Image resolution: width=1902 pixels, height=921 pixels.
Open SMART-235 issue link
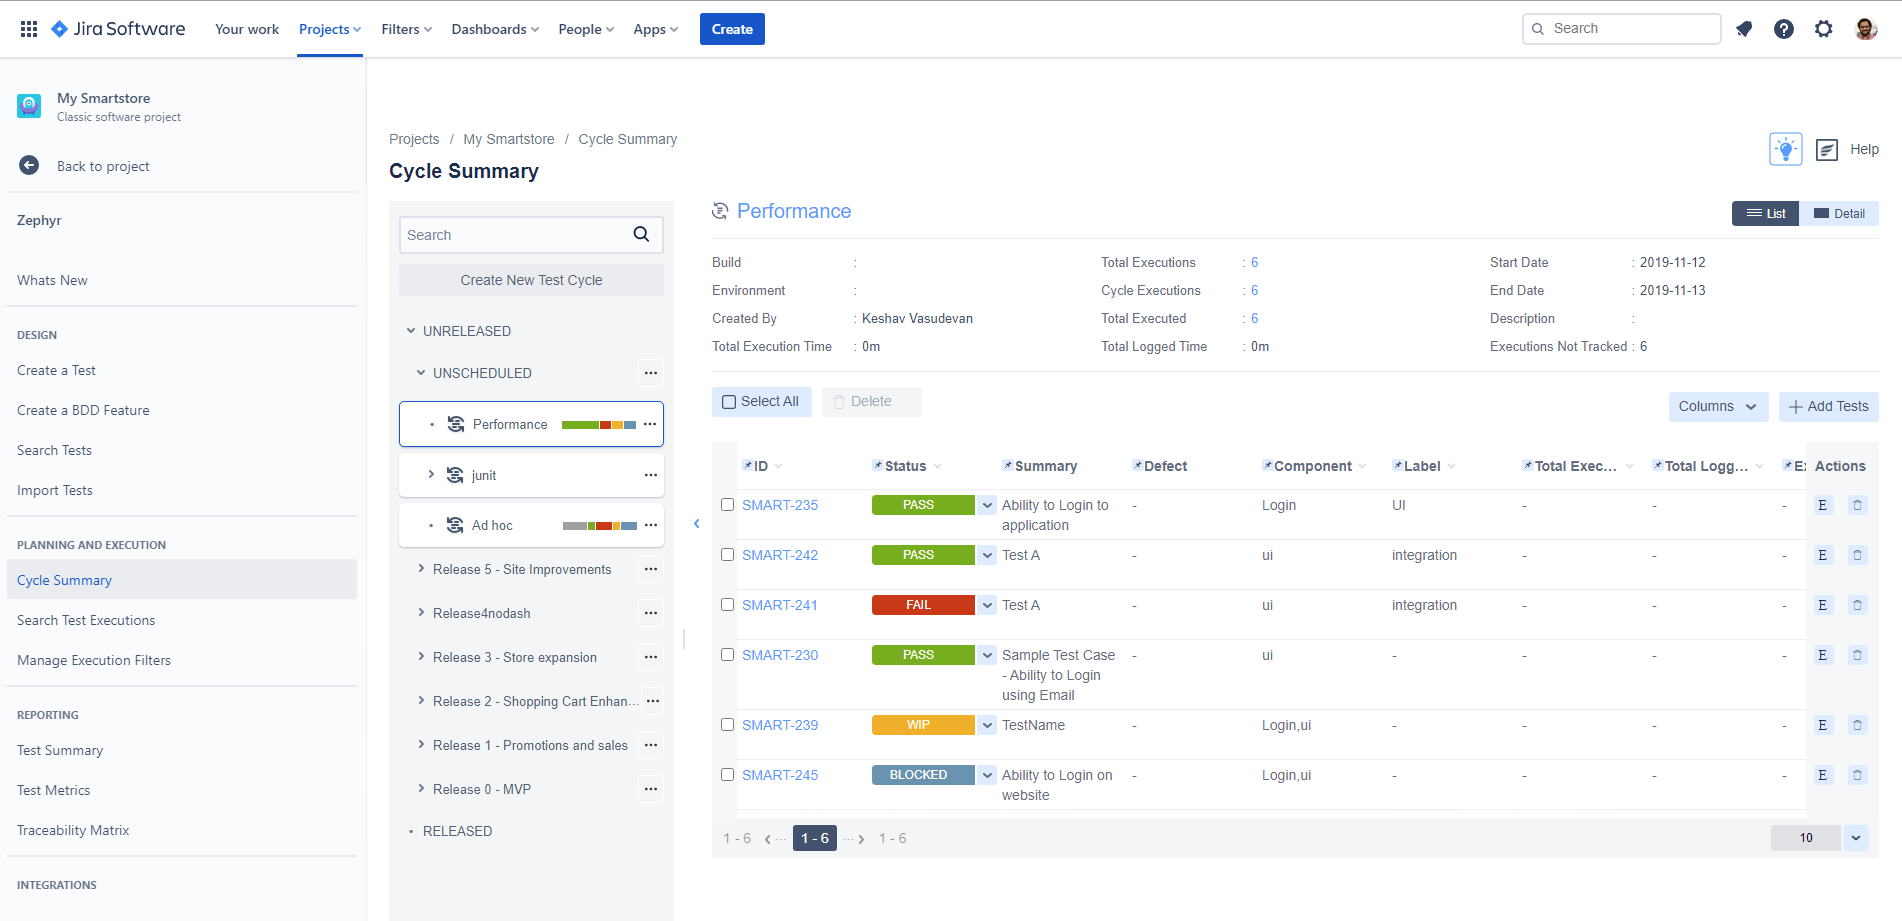click(x=780, y=505)
